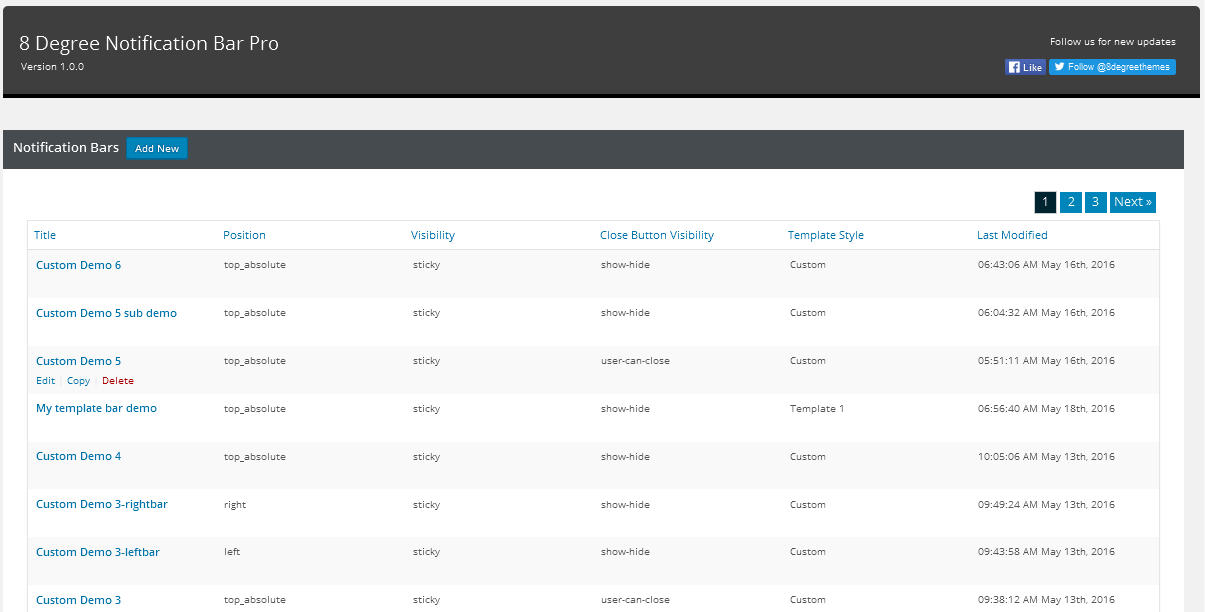The width and height of the screenshot is (1205, 612).
Task: Follow @8degreethemes on Twitter
Action: tap(1112, 67)
